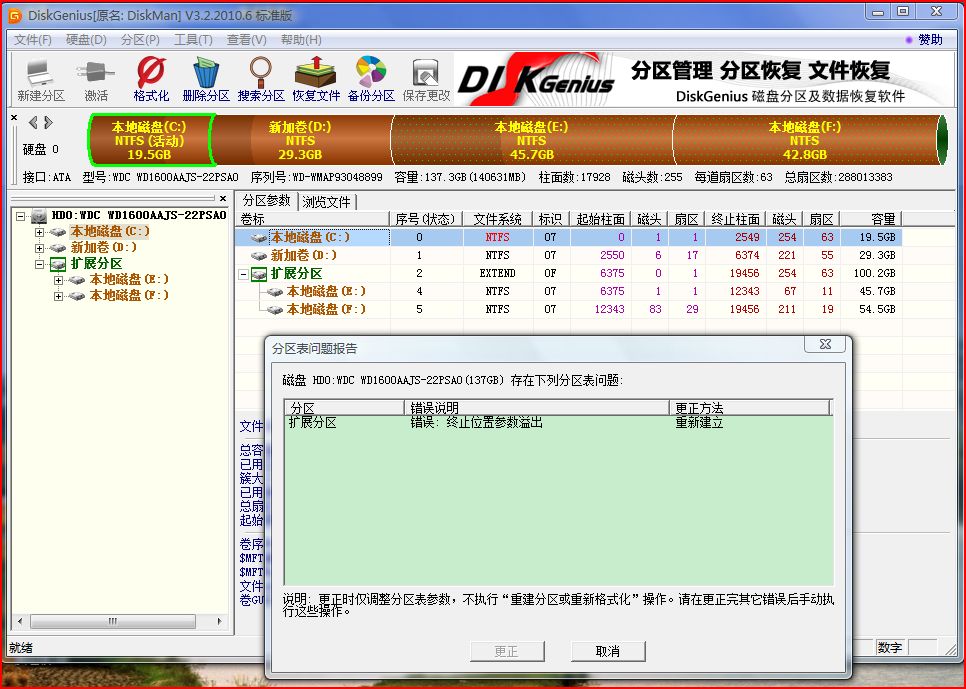
Task: Click the 备份分区 disc icon
Action: coord(371,80)
